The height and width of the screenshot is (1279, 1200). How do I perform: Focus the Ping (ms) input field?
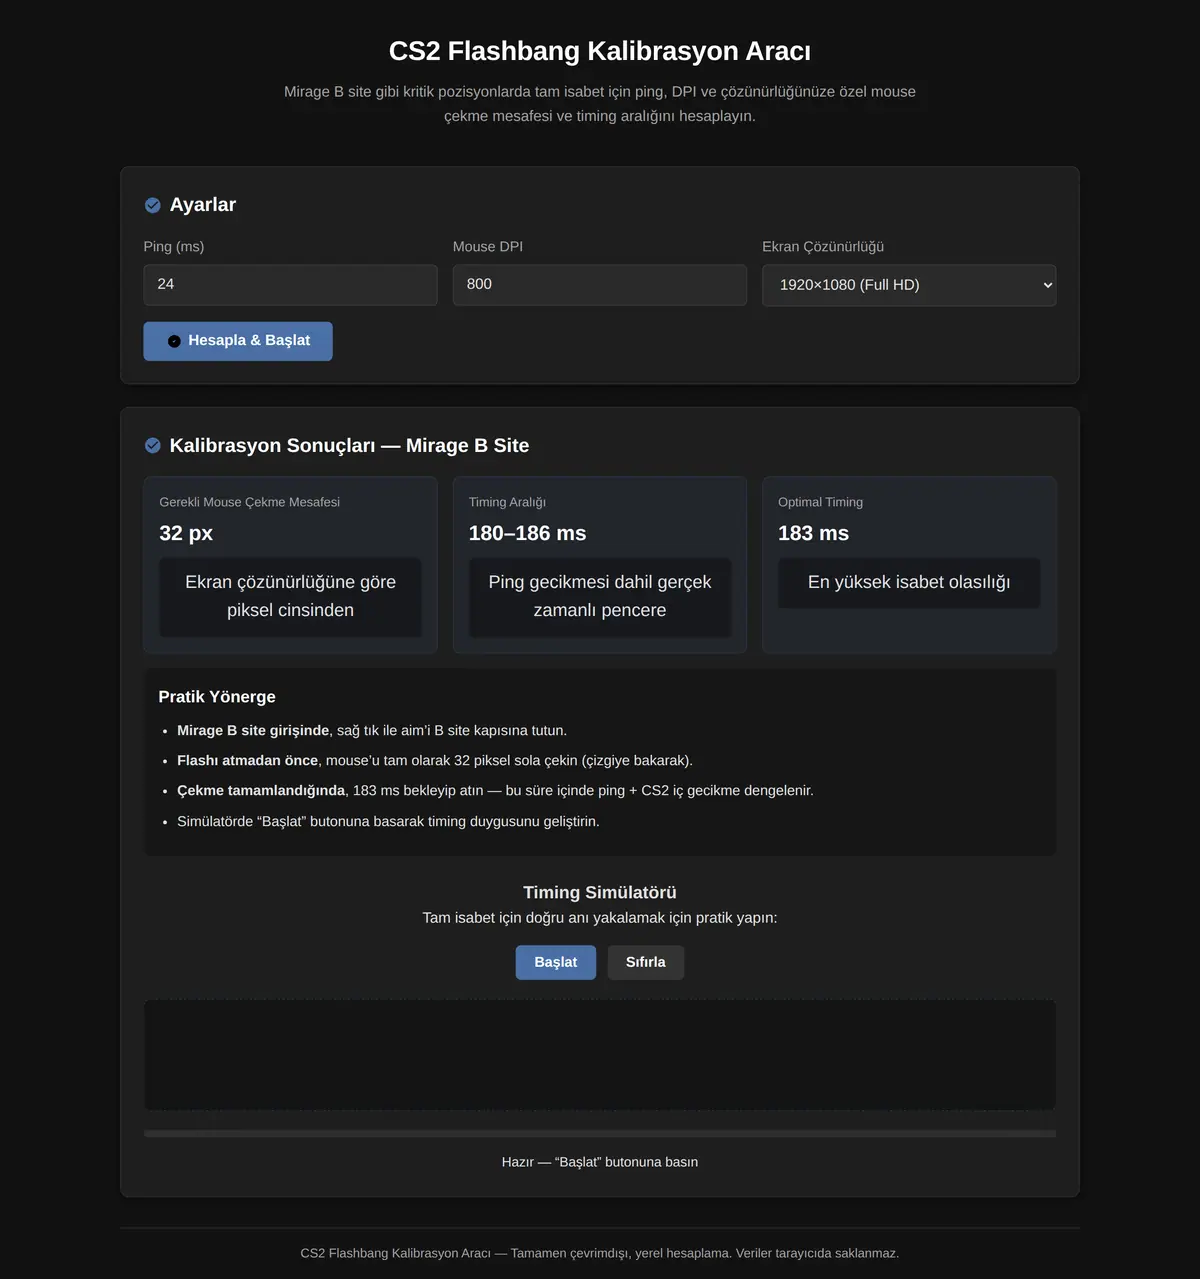290,285
